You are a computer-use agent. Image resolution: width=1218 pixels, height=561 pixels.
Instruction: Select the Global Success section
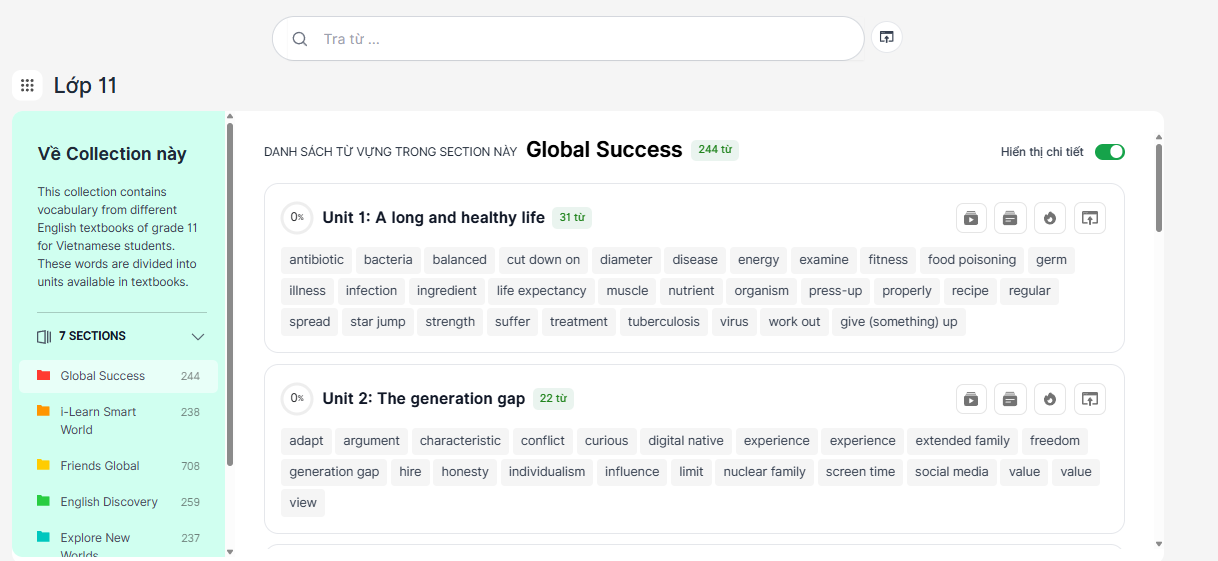[103, 376]
